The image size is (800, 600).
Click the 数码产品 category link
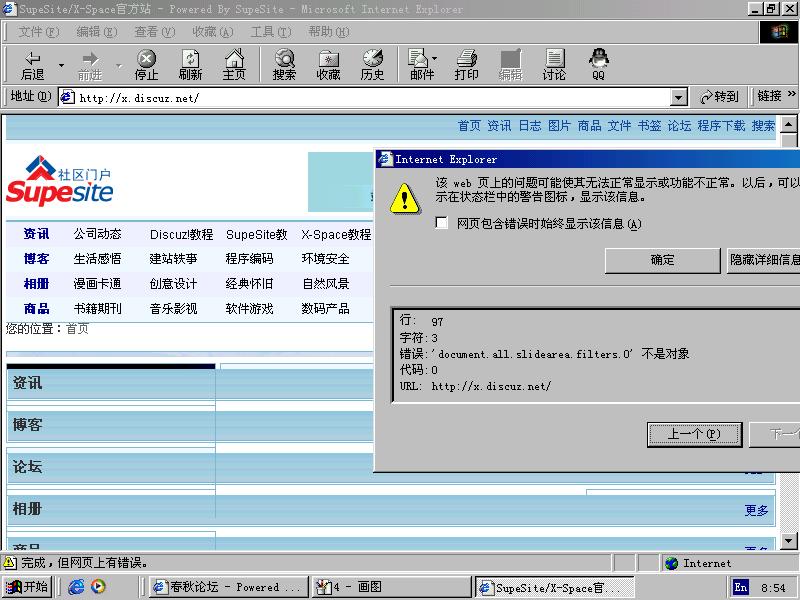(325, 309)
